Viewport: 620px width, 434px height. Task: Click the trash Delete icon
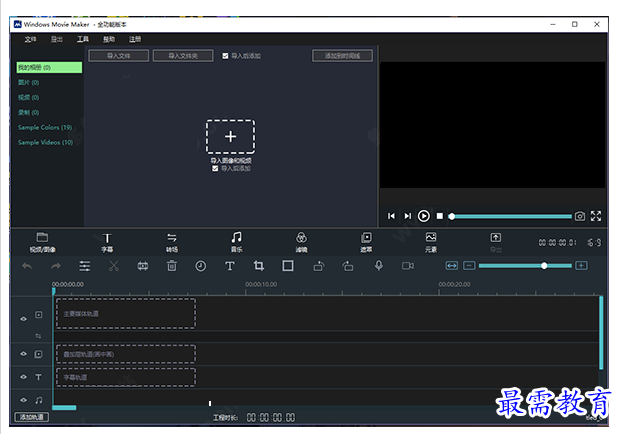172,266
